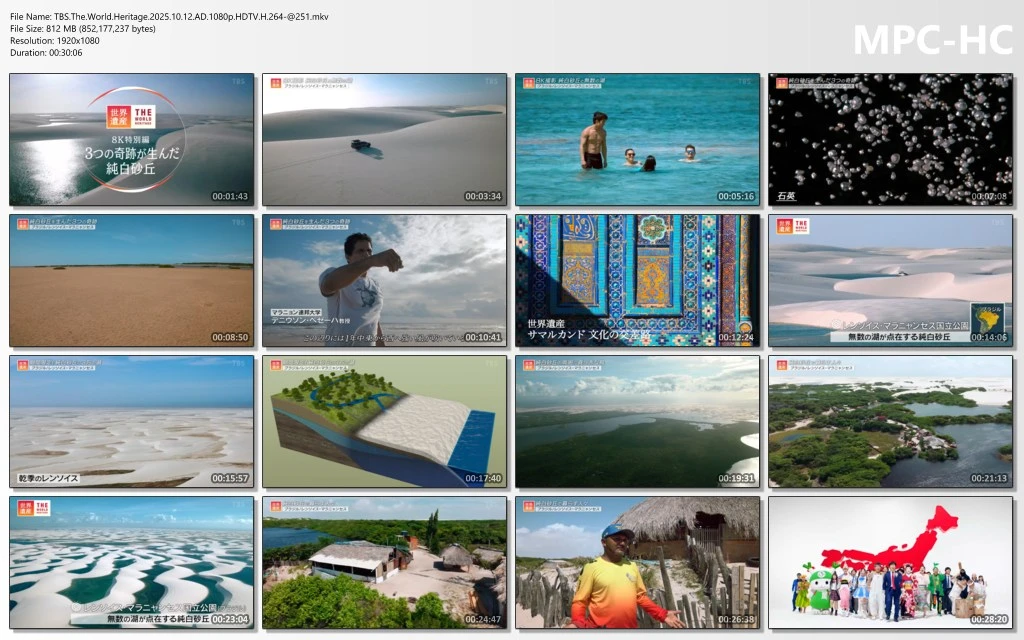Click the Duration 00:30:06 text

click(46, 53)
